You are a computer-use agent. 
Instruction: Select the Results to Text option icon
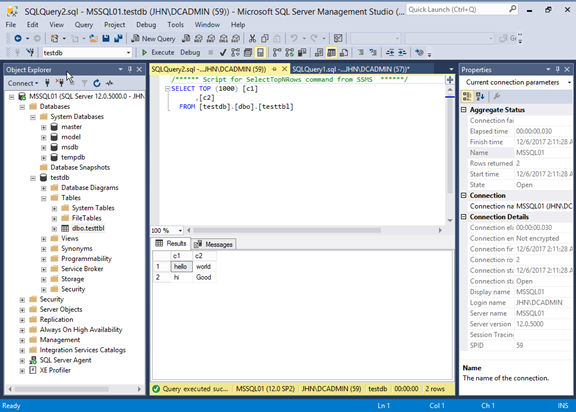pyautogui.click(x=319, y=53)
